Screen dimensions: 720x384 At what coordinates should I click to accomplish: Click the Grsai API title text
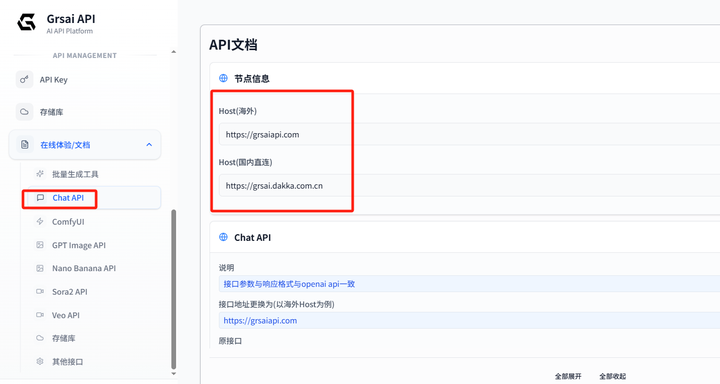71,19
